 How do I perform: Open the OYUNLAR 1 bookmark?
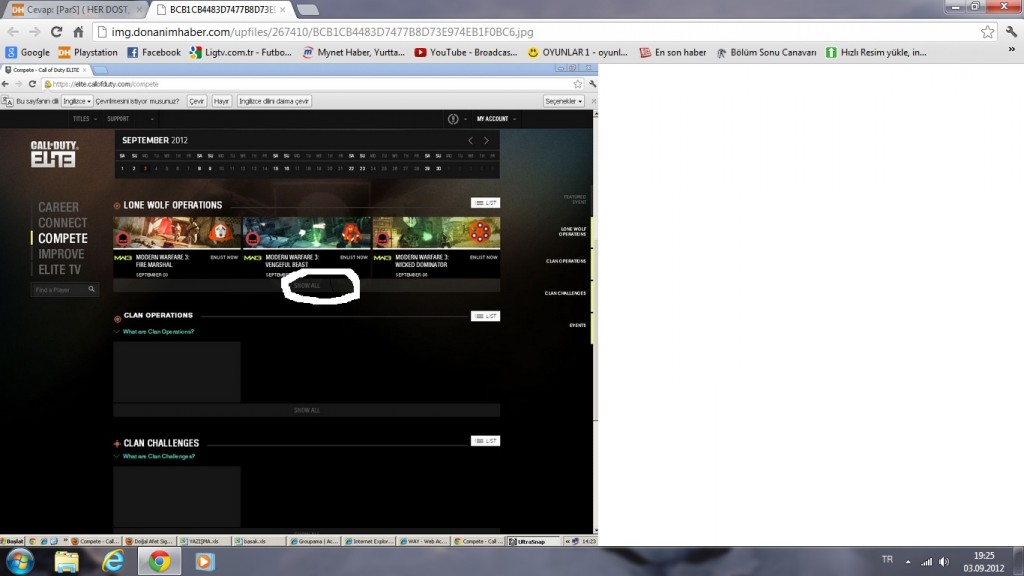coord(577,52)
